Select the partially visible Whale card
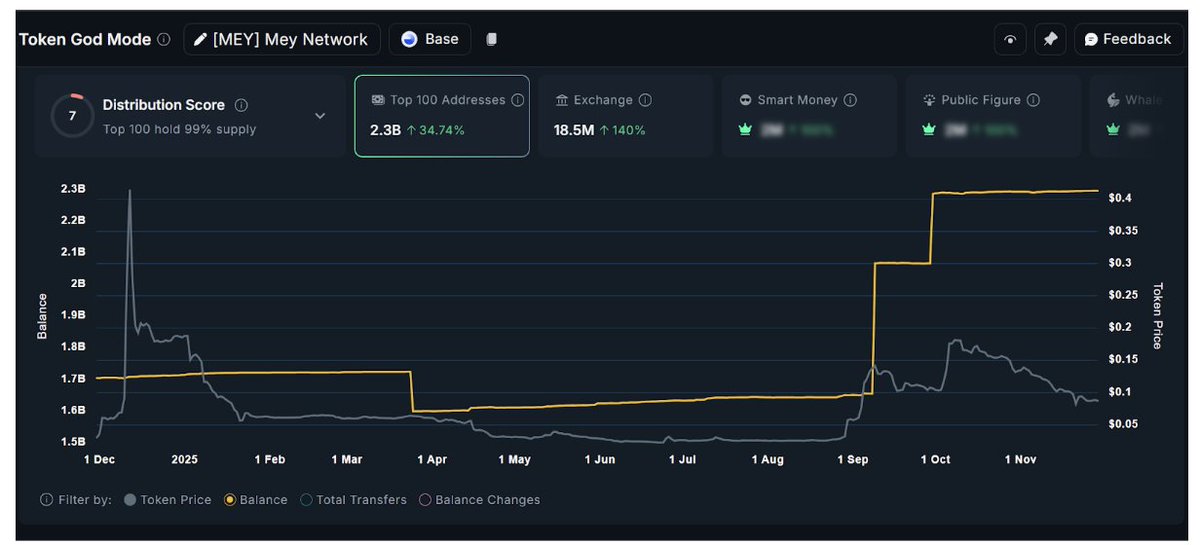The width and height of the screenshot is (1200, 545). [1127, 116]
